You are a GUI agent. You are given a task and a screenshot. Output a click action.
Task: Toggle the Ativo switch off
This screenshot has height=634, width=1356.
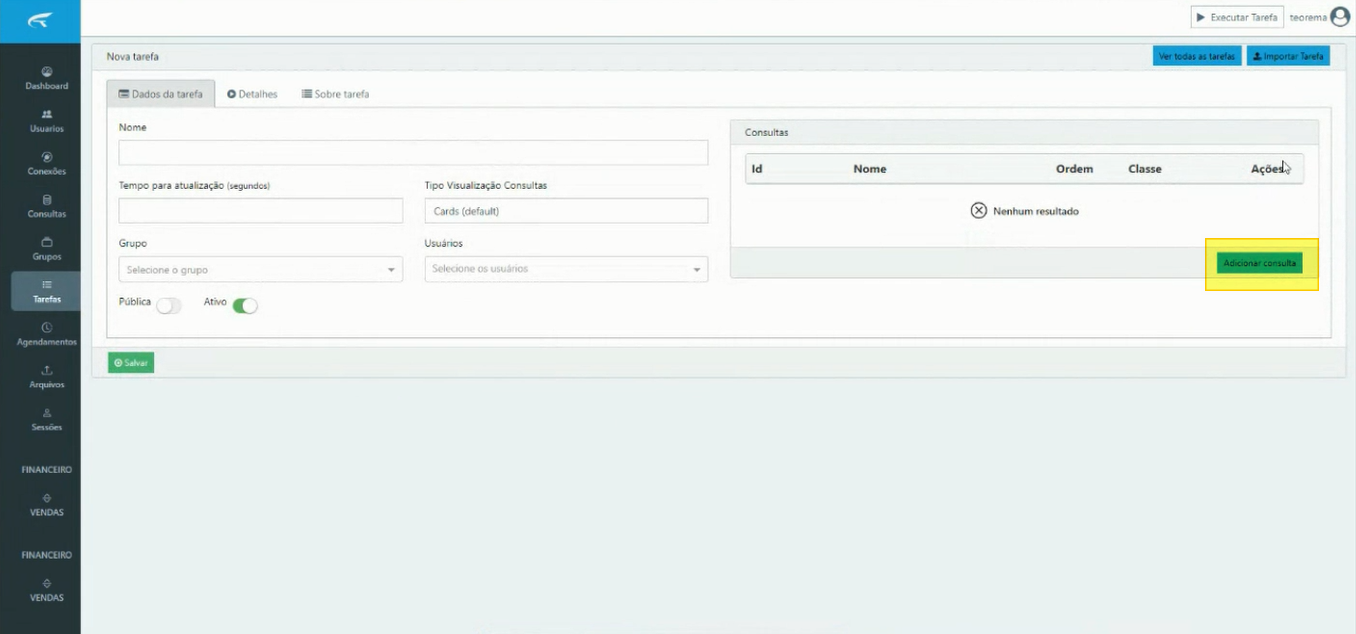pos(245,306)
